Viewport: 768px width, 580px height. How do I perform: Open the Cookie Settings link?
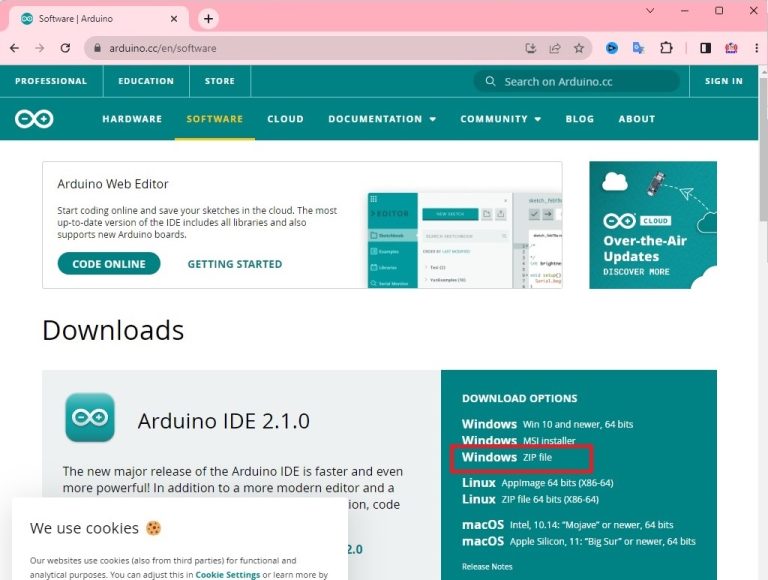coord(227,575)
